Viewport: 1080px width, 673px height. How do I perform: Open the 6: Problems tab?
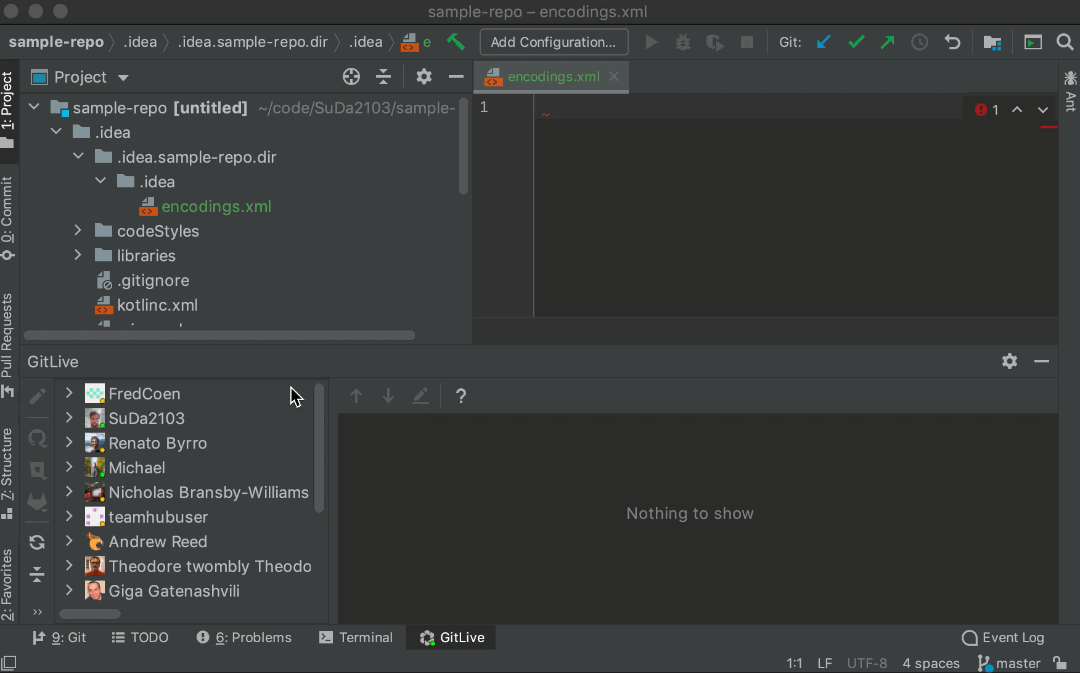pyautogui.click(x=244, y=637)
